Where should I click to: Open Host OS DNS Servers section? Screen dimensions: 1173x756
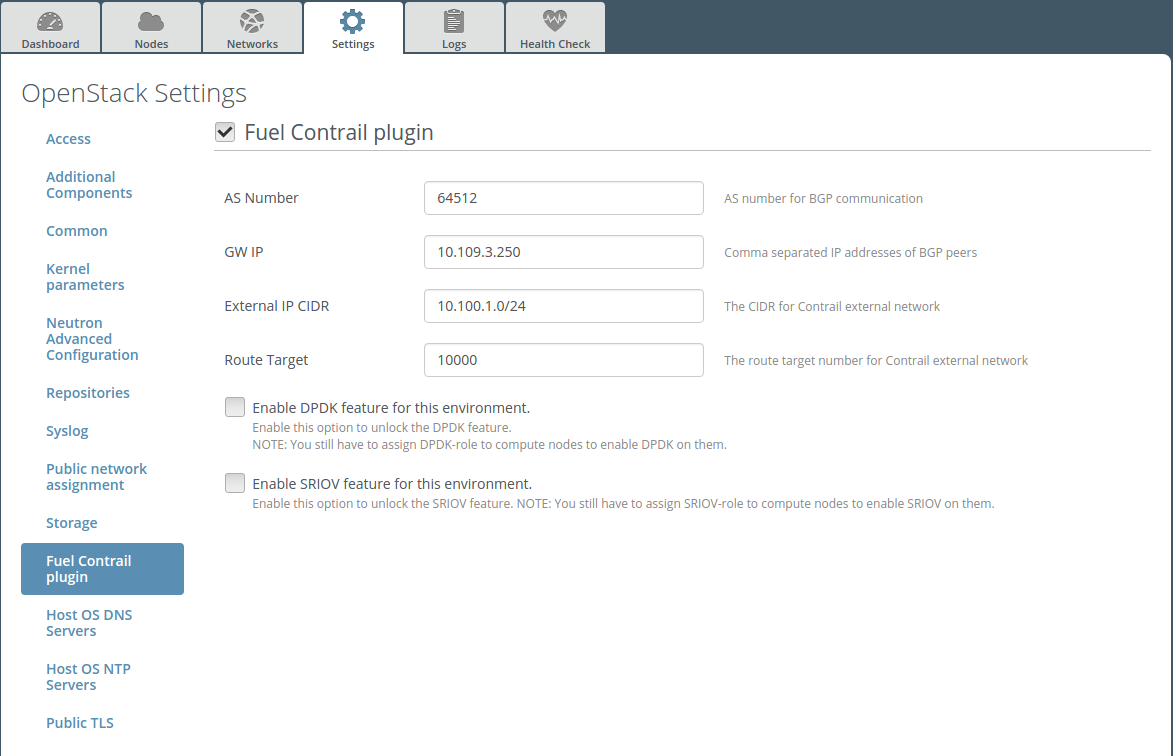[89, 623]
